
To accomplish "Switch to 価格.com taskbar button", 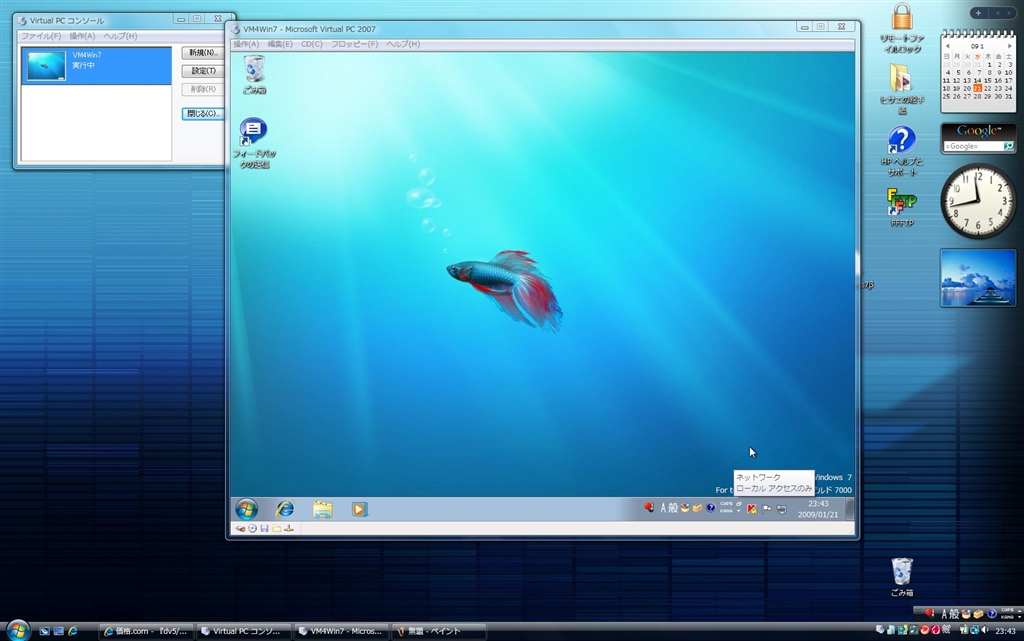I will click(146, 631).
